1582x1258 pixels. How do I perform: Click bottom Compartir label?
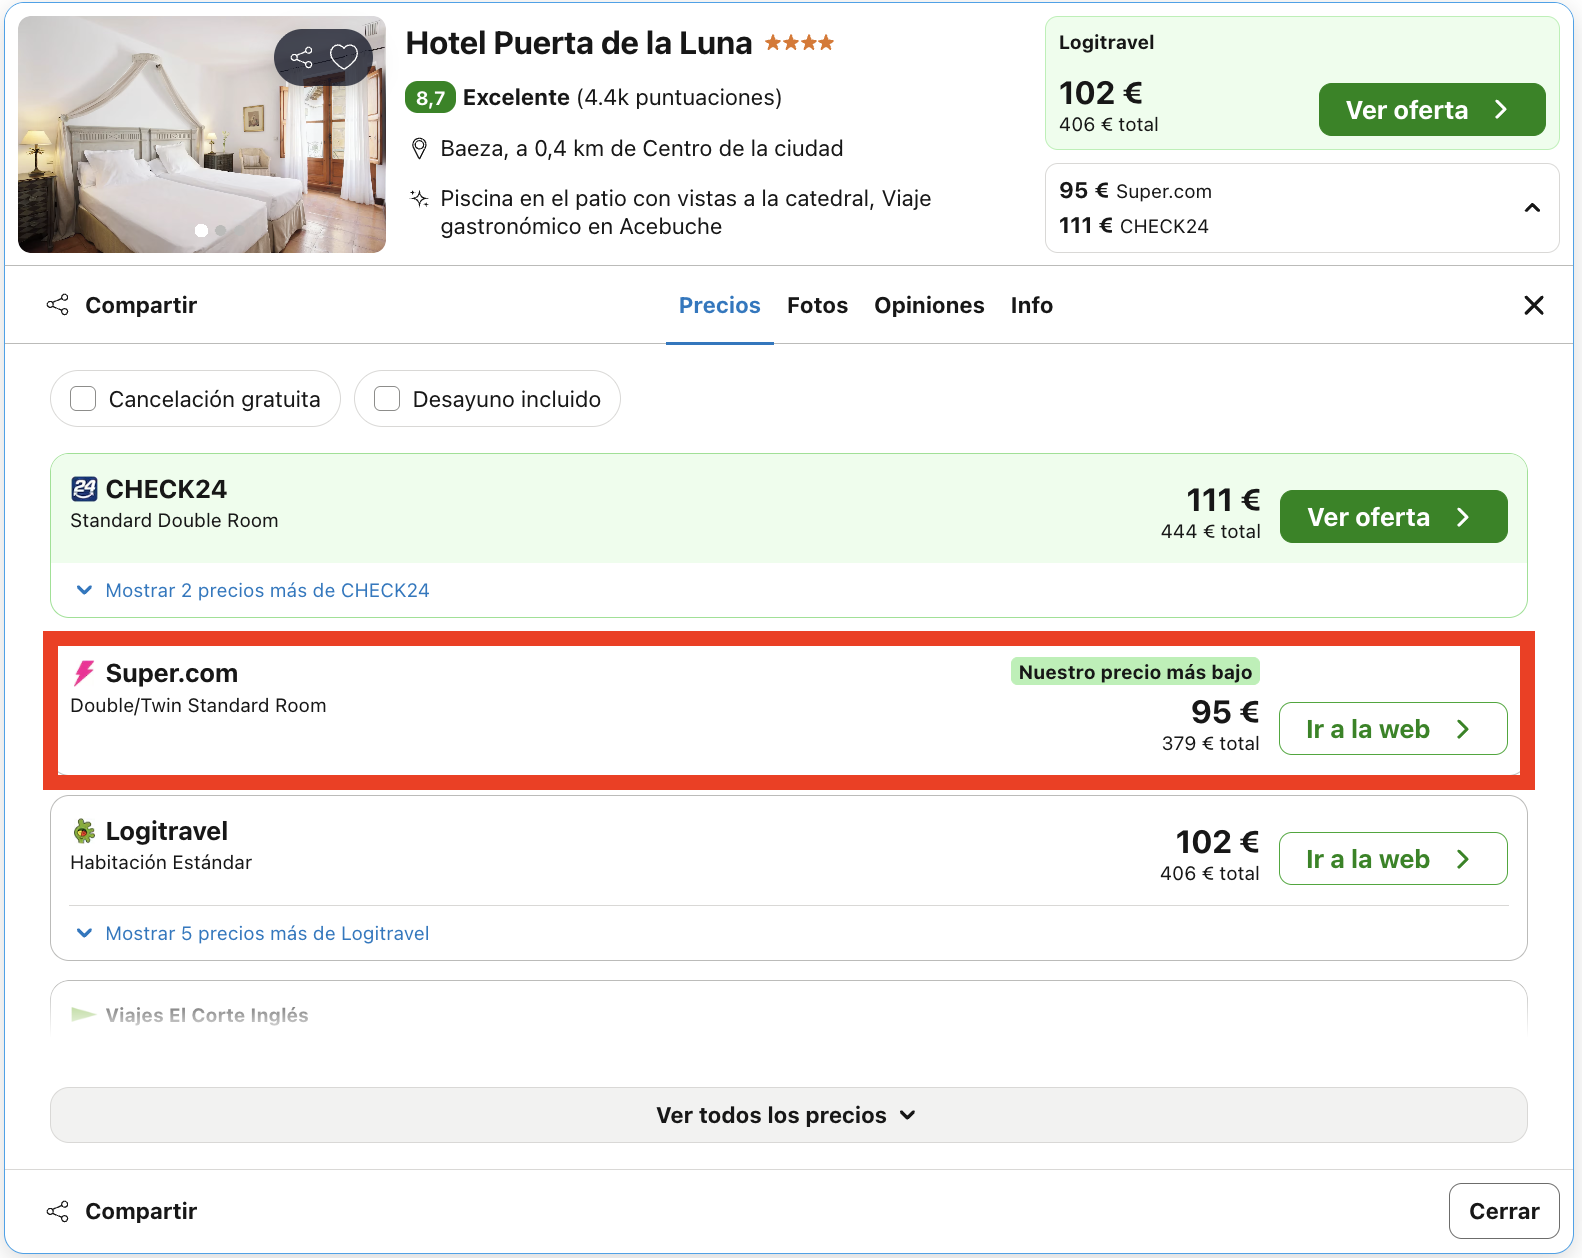(141, 1211)
